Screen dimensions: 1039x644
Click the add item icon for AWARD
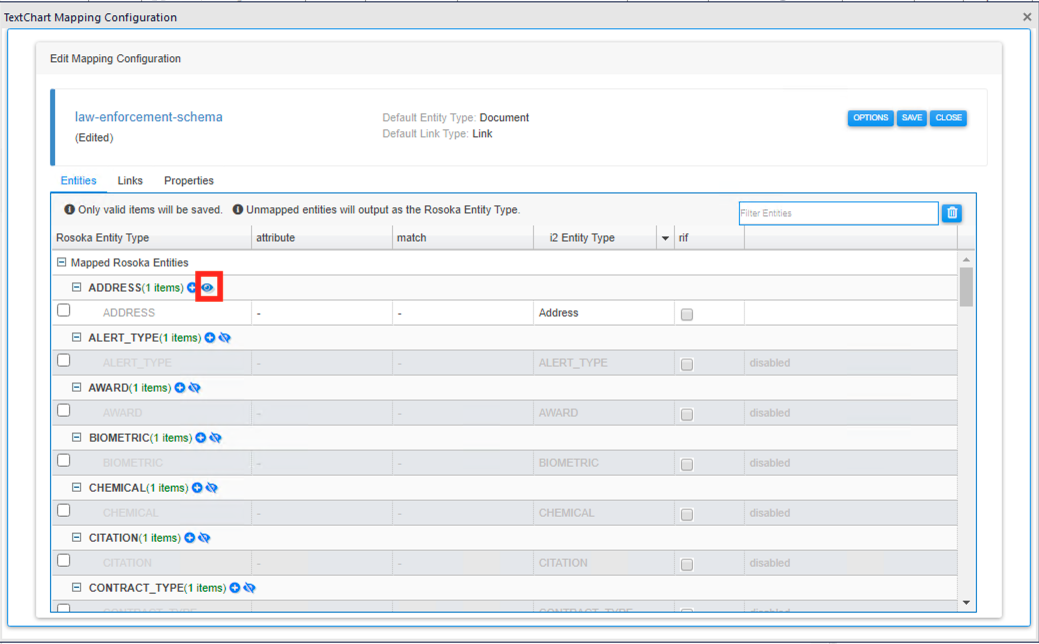(182, 387)
